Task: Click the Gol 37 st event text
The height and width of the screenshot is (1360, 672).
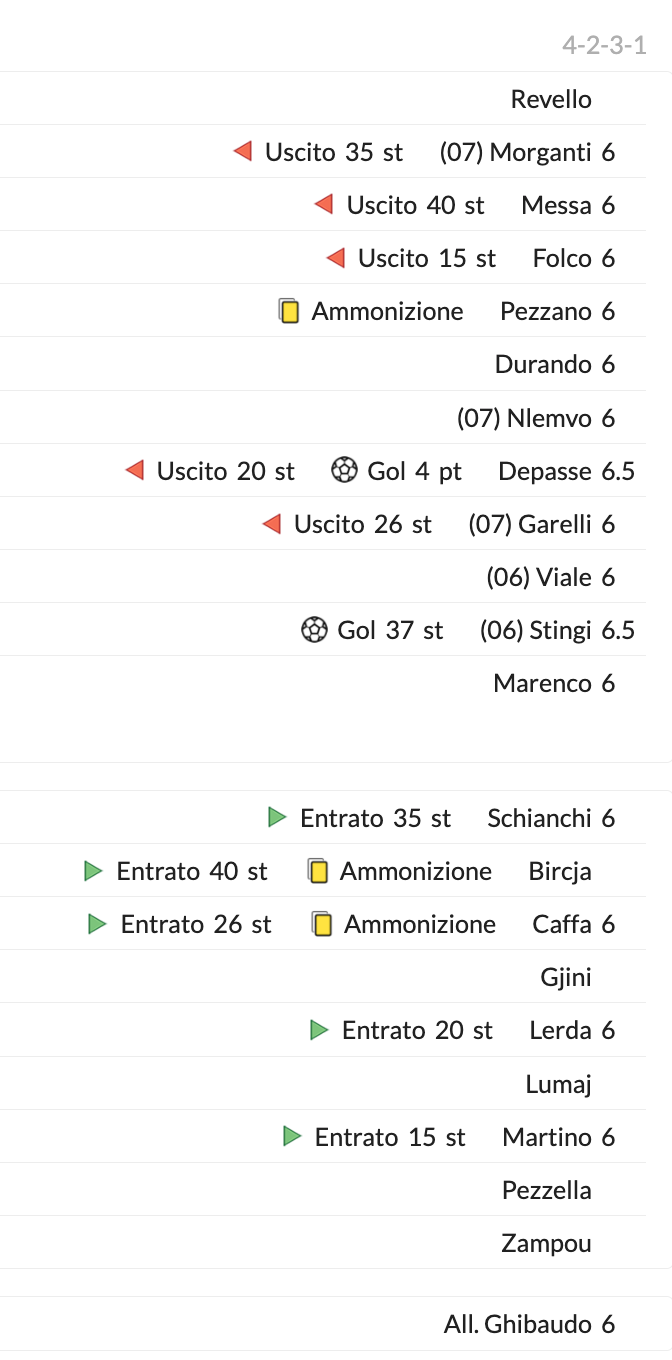Action: (390, 630)
